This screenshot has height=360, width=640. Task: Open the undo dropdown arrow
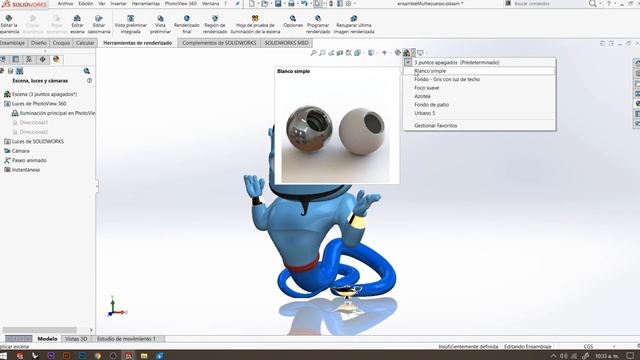(x=310, y=4)
